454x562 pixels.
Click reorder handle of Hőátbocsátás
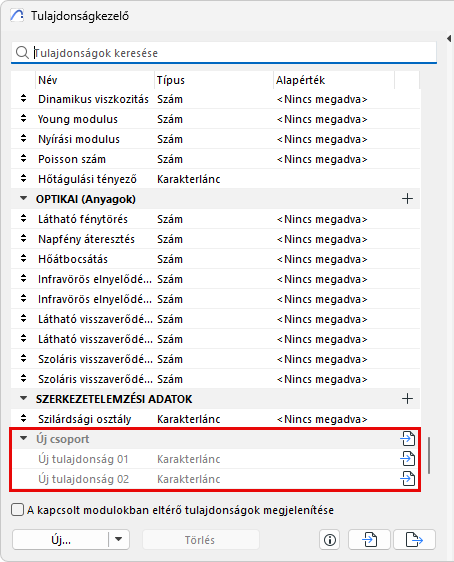[x=23, y=259]
